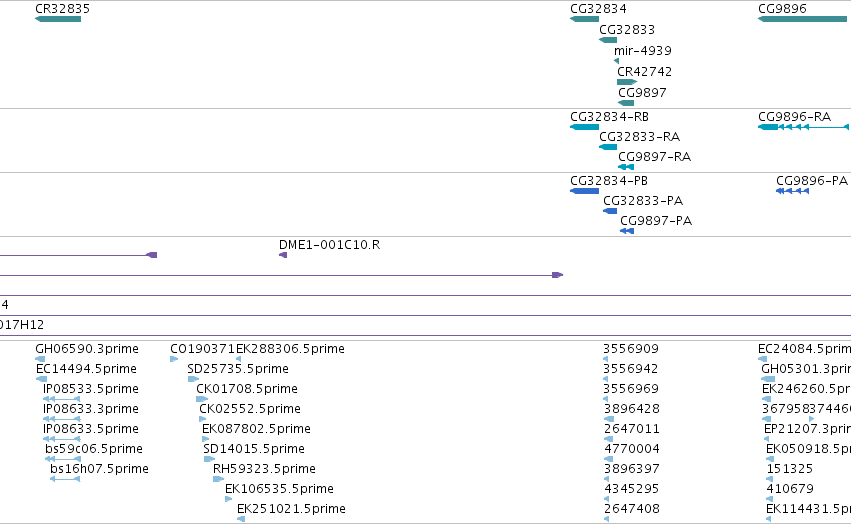Click feature label 4770004
Image resolution: width=851 pixels, height=524 pixels.
click(x=632, y=449)
